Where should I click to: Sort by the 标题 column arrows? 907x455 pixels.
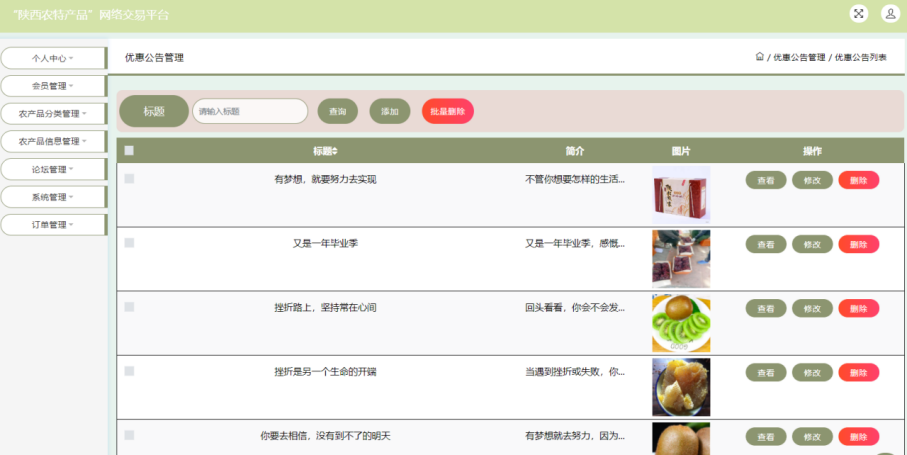[335, 151]
